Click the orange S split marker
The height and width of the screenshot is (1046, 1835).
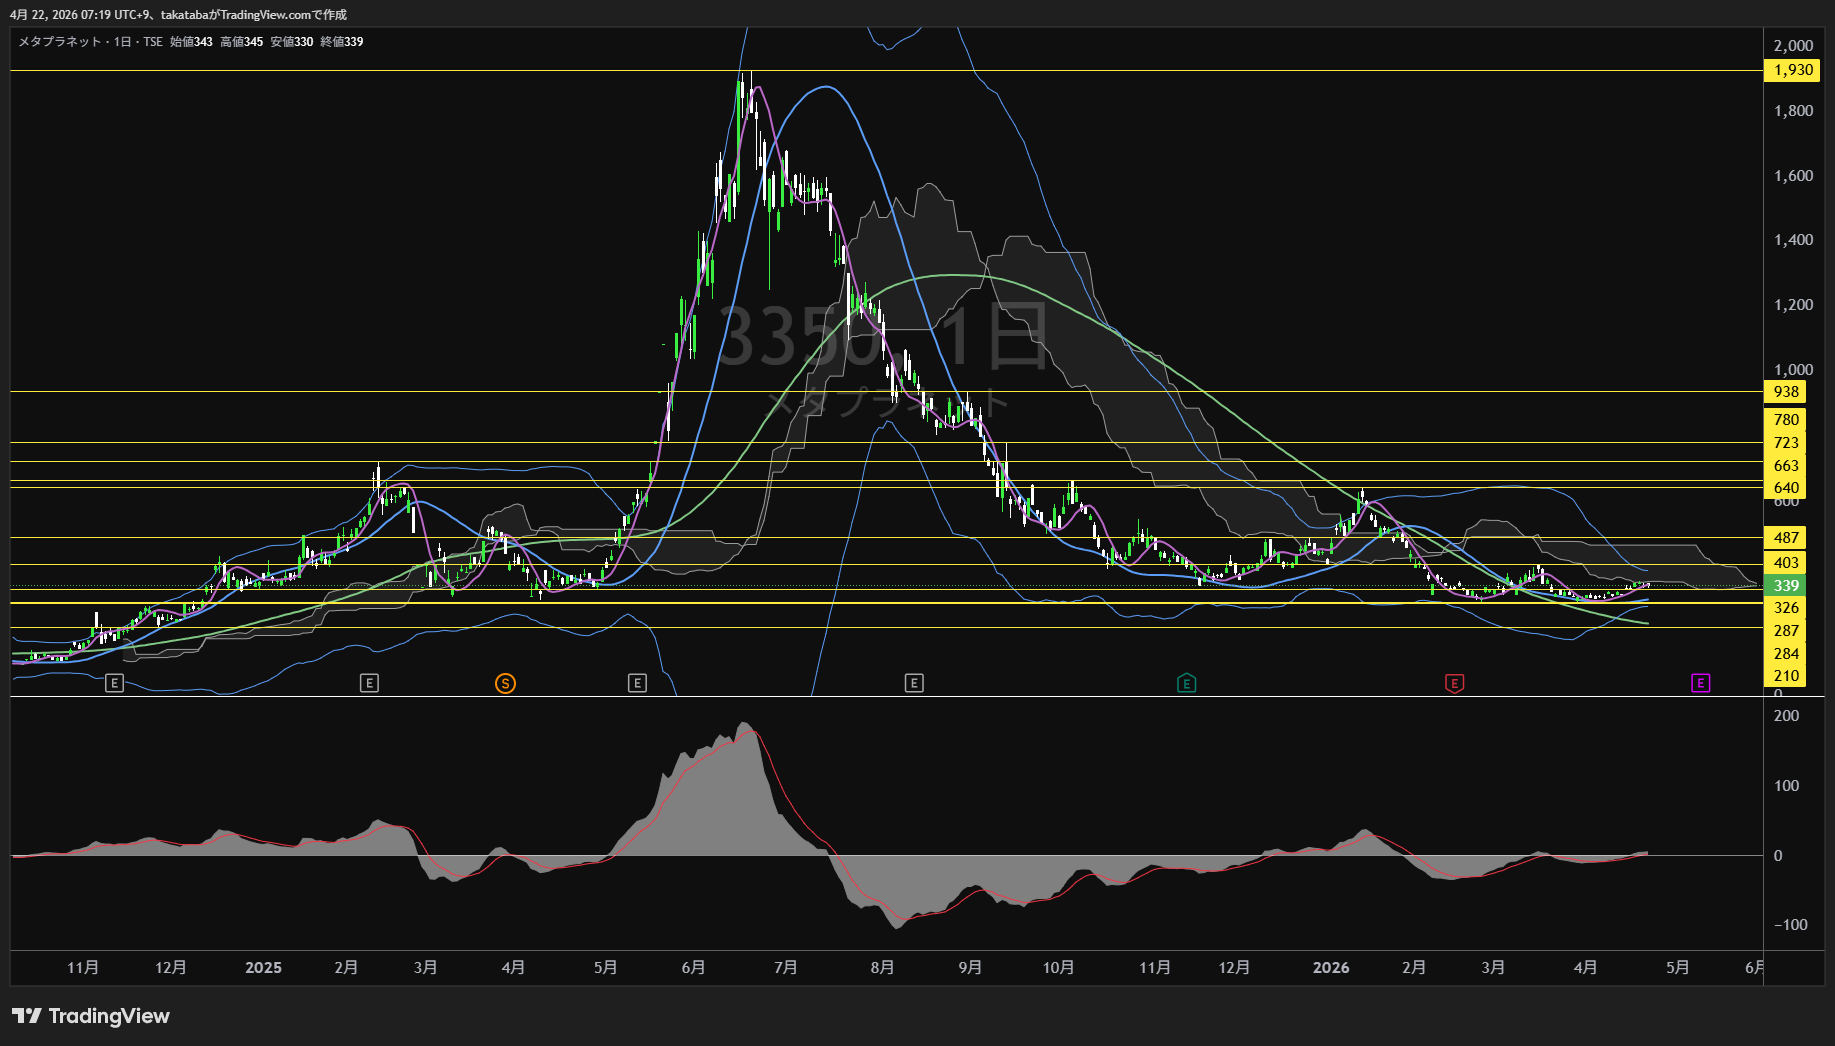click(505, 683)
